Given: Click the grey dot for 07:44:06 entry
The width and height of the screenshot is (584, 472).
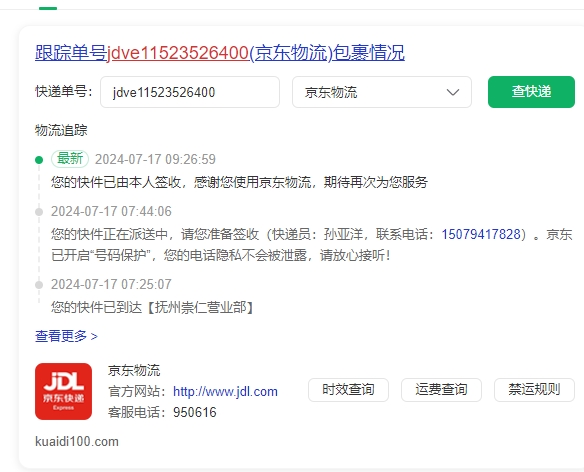Looking at the screenshot, I should (39, 212).
